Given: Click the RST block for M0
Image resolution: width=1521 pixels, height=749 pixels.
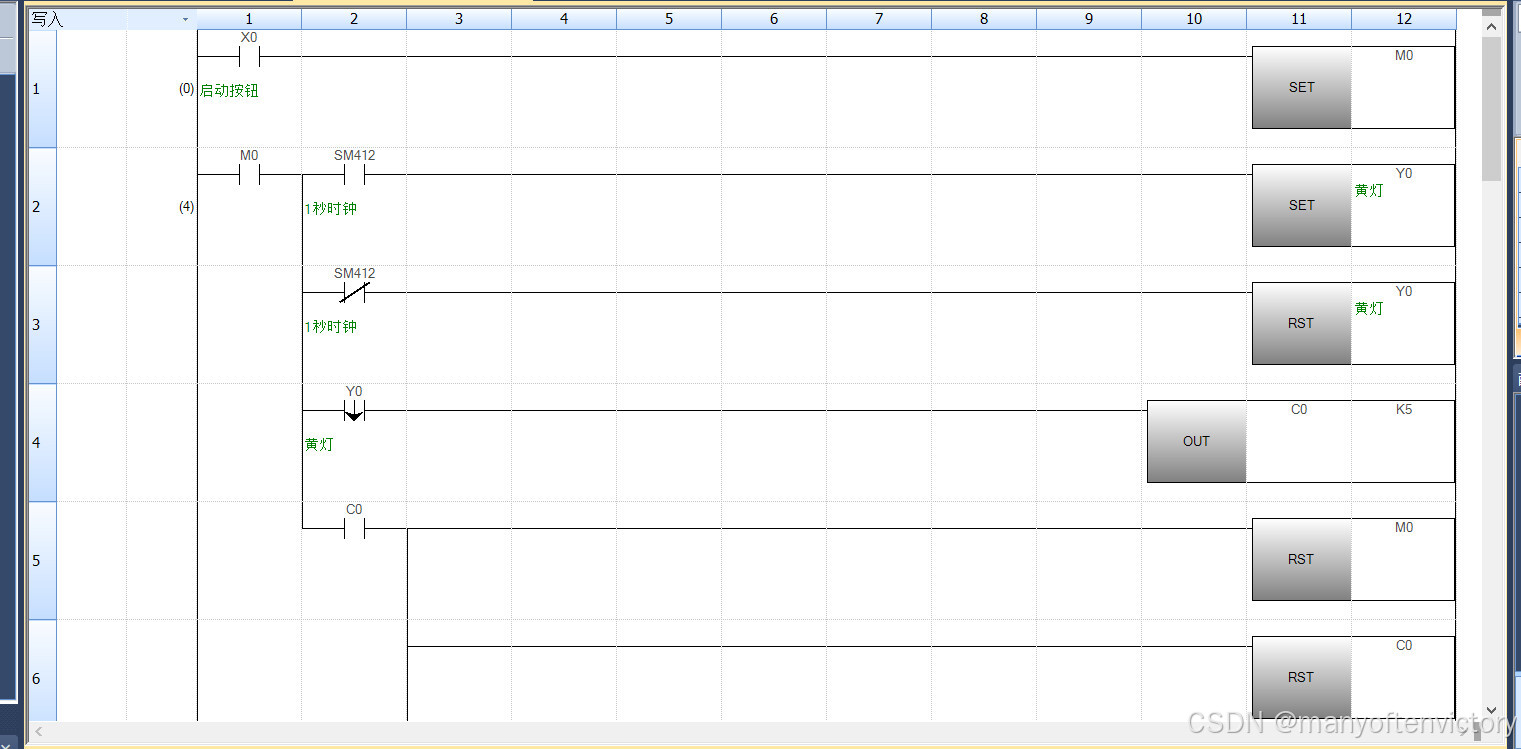Looking at the screenshot, I should (x=1301, y=560).
